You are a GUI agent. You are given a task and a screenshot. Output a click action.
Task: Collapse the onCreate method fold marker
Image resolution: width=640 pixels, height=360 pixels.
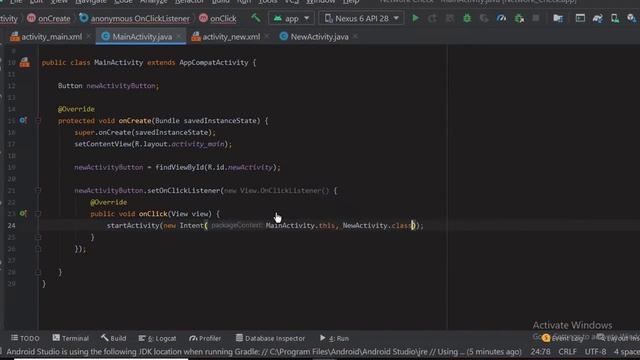tap(38, 121)
